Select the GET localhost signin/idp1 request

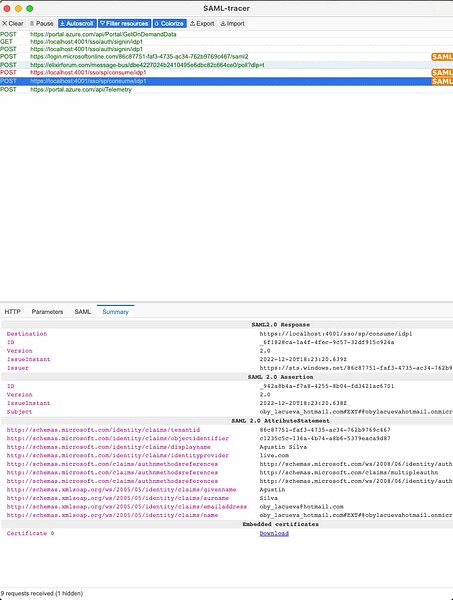[226, 42]
